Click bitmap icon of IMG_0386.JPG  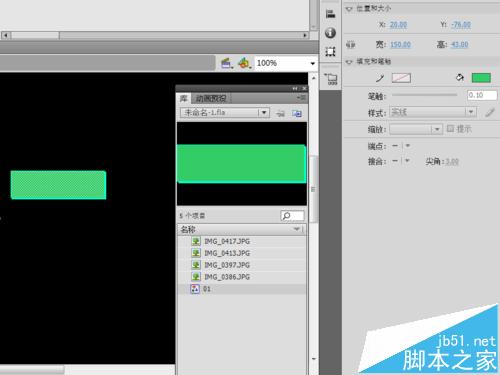196,277
